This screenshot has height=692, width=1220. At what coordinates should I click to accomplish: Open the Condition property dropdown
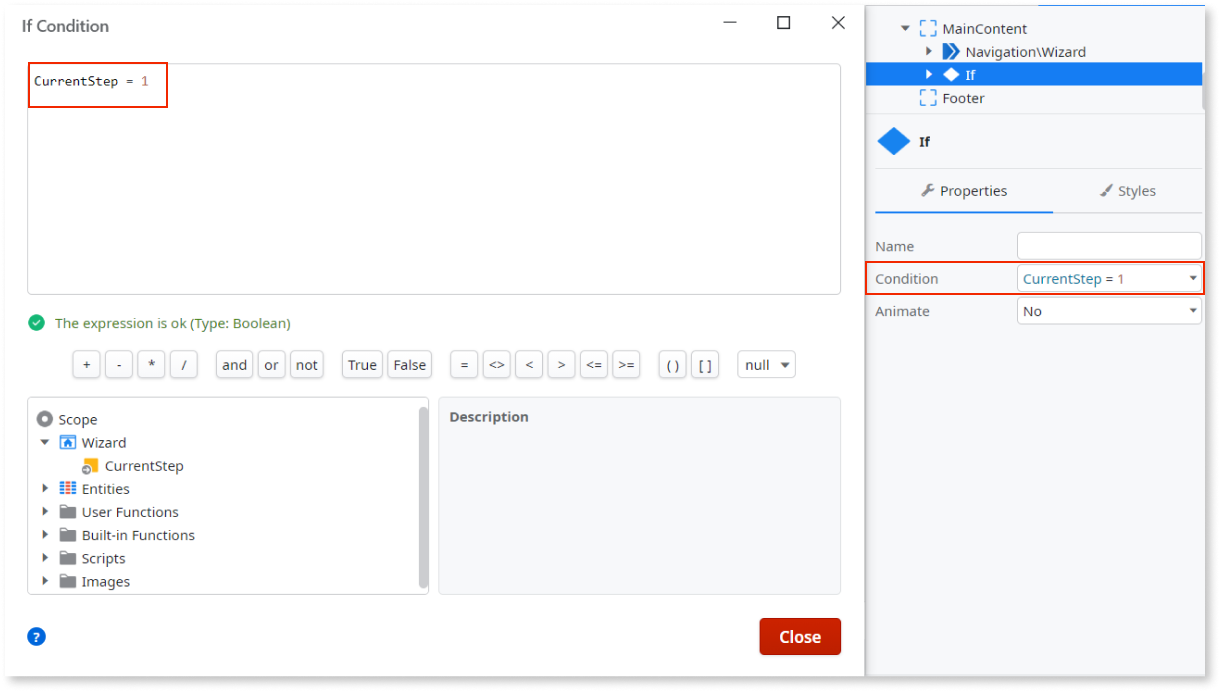click(1193, 278)
